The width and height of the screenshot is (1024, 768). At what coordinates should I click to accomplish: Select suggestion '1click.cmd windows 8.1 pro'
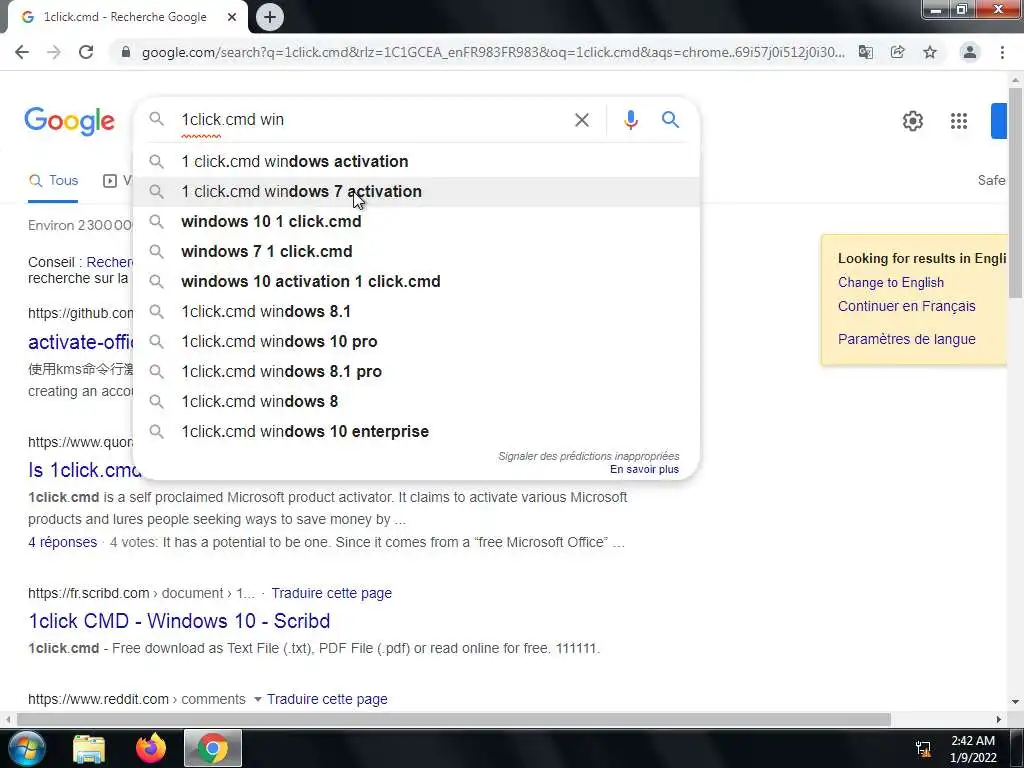[416, 372]
